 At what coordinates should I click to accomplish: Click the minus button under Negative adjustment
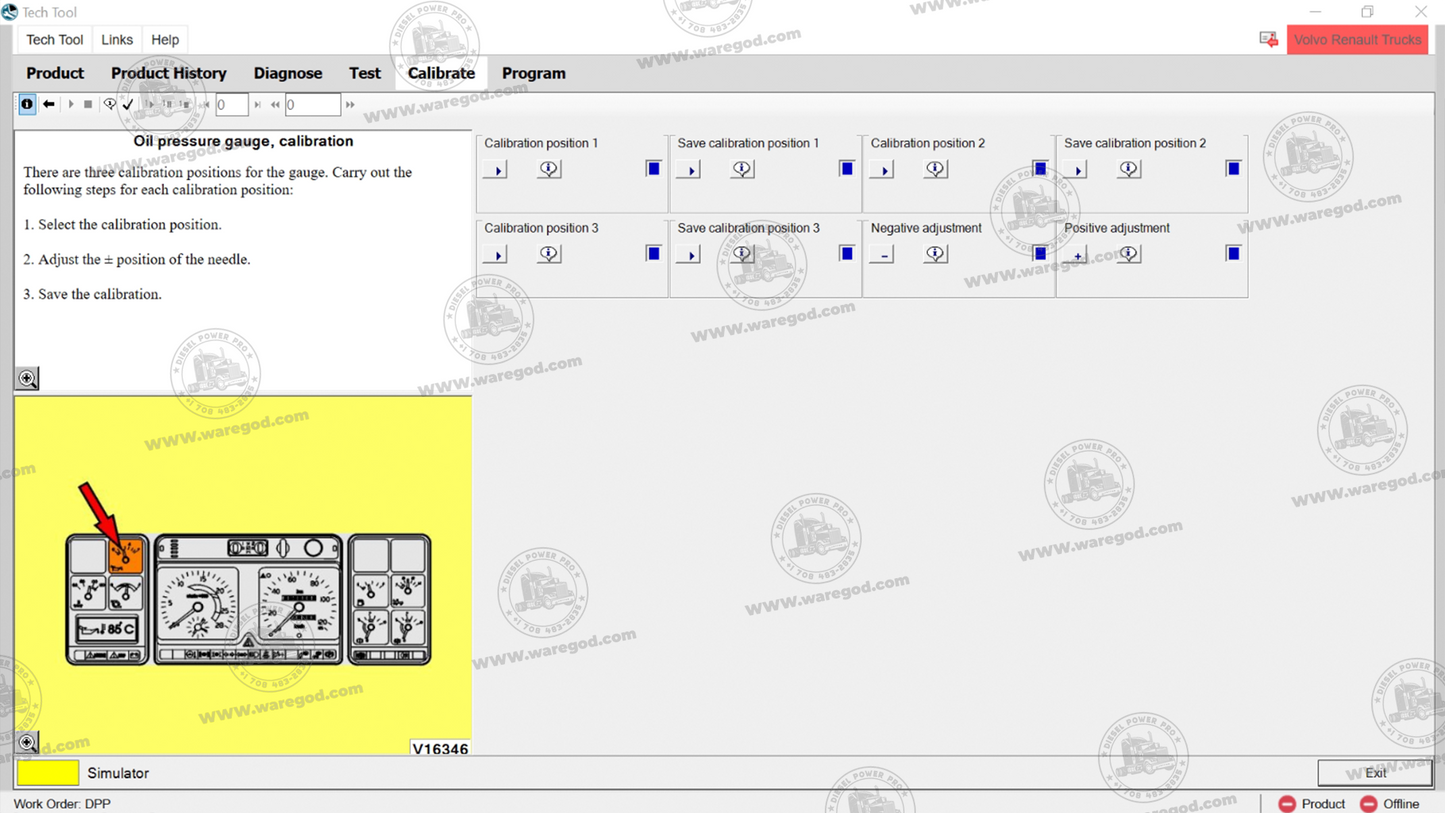coord(882,255)
